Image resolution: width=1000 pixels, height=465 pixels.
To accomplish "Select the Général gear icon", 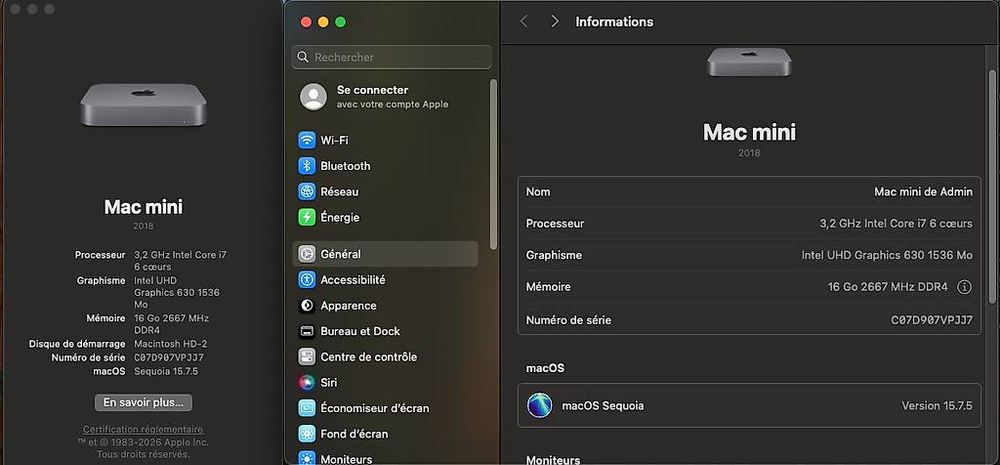I will [x=307, y=254].
